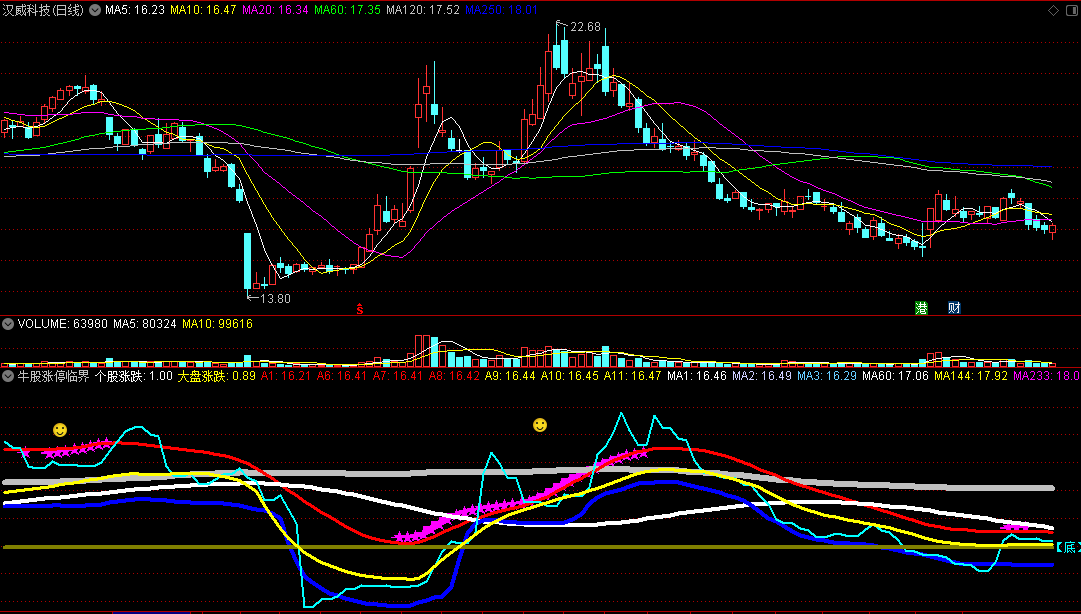Click the MA60: 17.06 indicator value
This screenshot has height=614, width=1081.
(896, 376)
